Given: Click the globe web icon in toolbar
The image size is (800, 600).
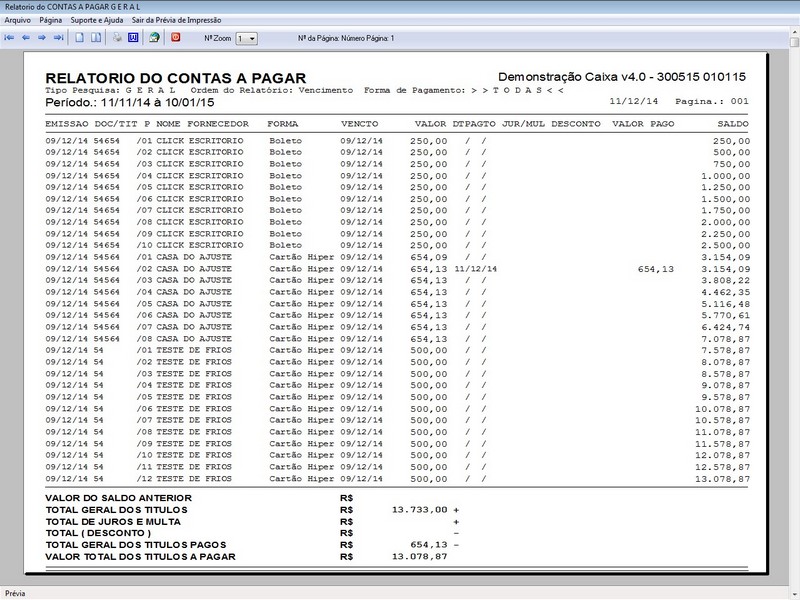Looking at the screenshot, I should click(154, 38).
